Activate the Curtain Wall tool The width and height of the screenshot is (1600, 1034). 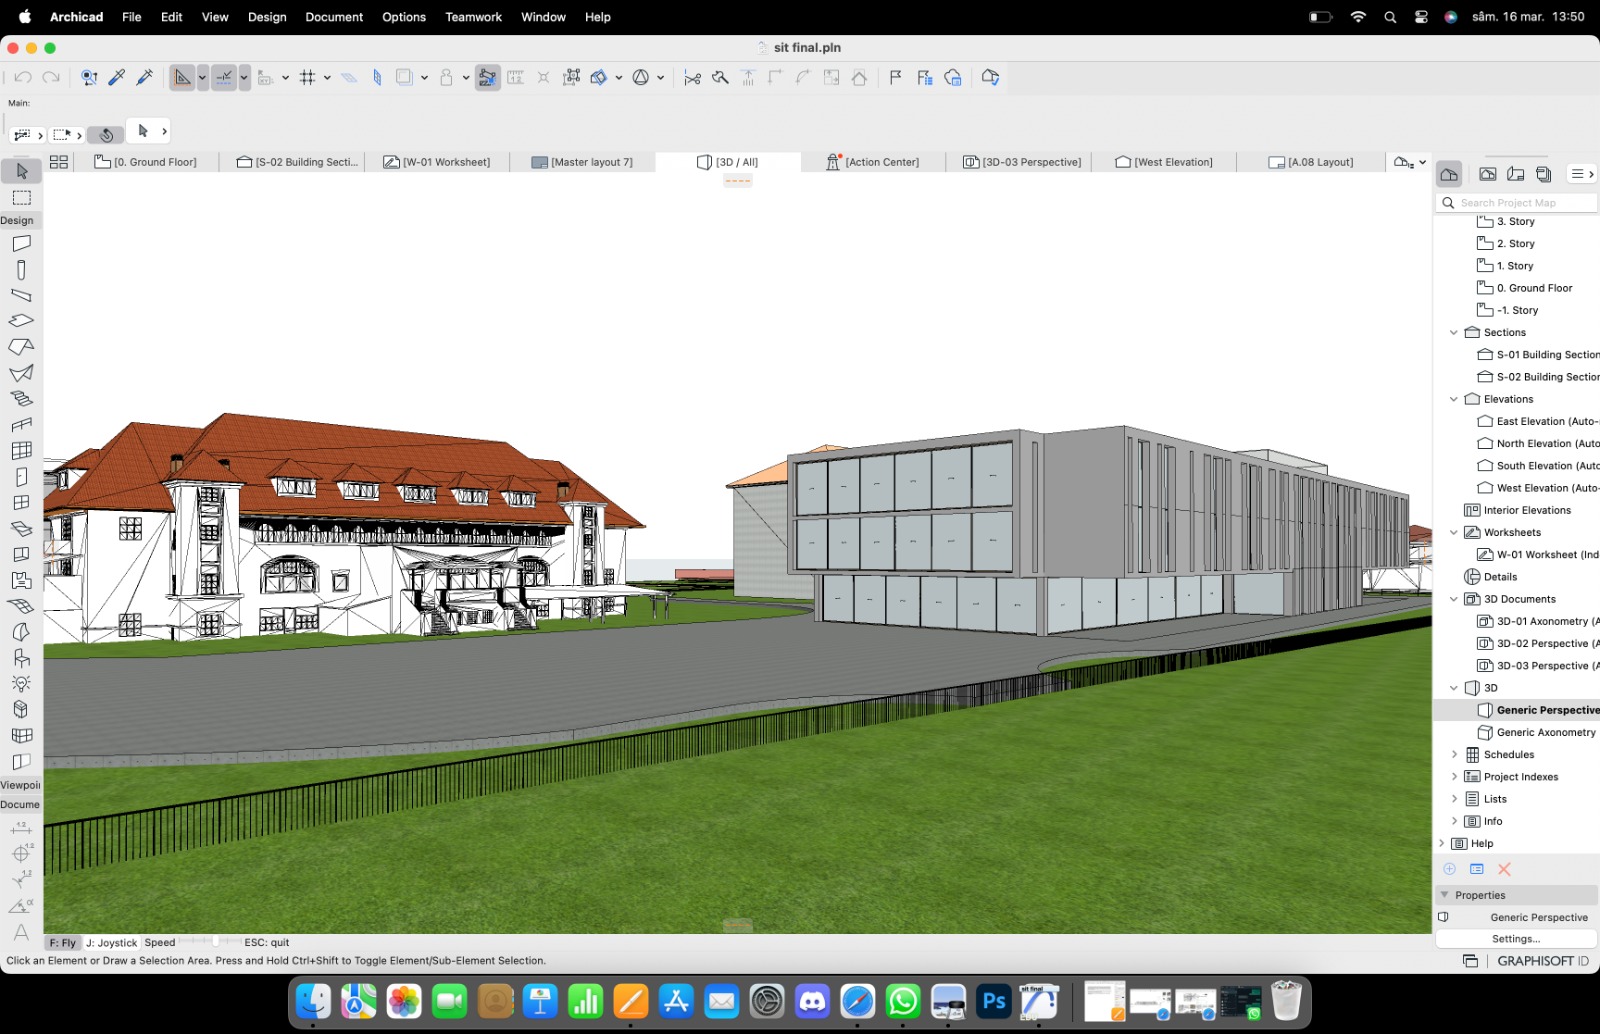(21, 451)
